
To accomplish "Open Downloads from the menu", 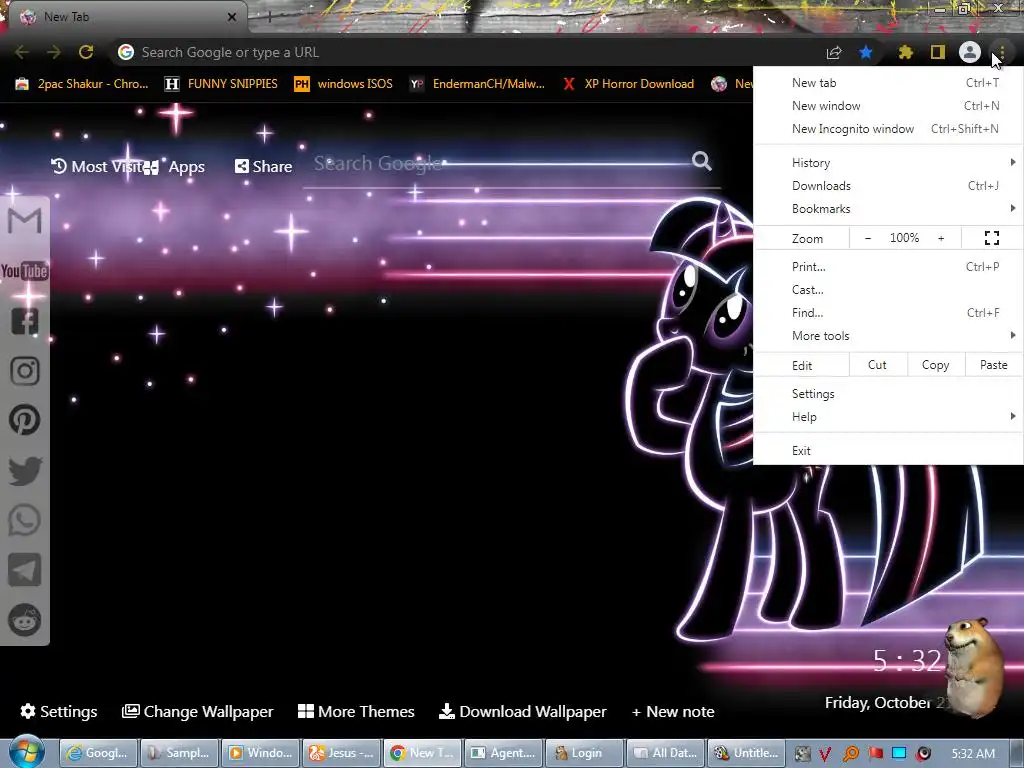I will pos(889,186).
